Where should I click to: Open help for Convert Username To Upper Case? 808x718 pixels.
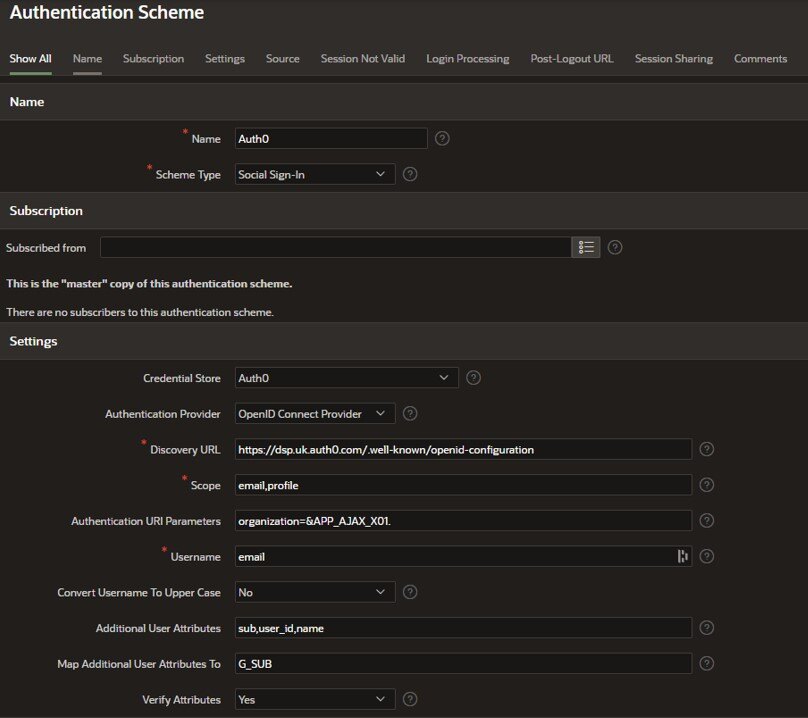410,592
